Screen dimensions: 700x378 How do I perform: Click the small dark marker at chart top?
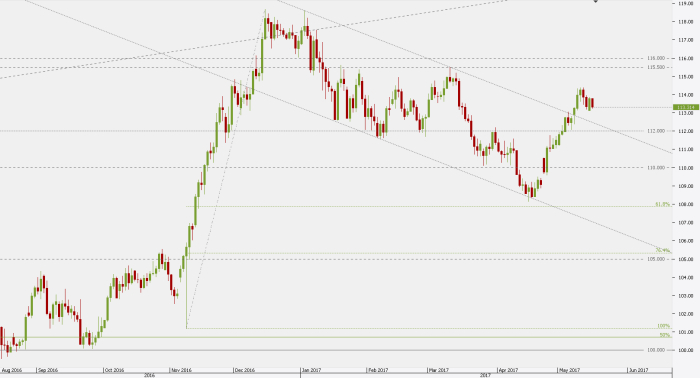pos(595,1)
